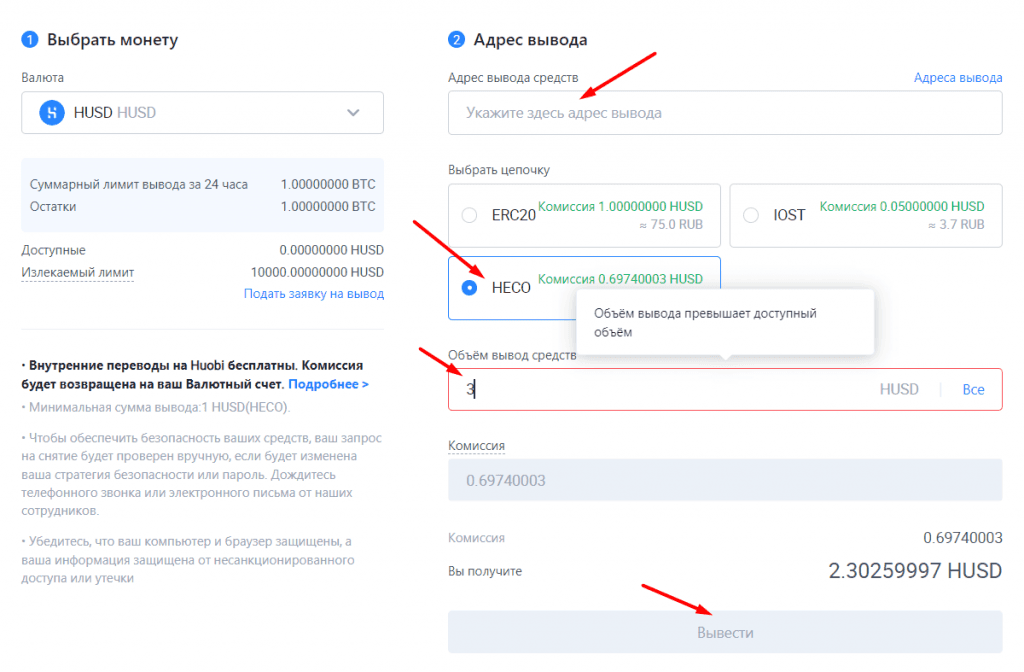Click the Суммарный лимит вывода за 24 часа text
The image size is (1024, 672).
pyautogui.click(x=138, y=185)
